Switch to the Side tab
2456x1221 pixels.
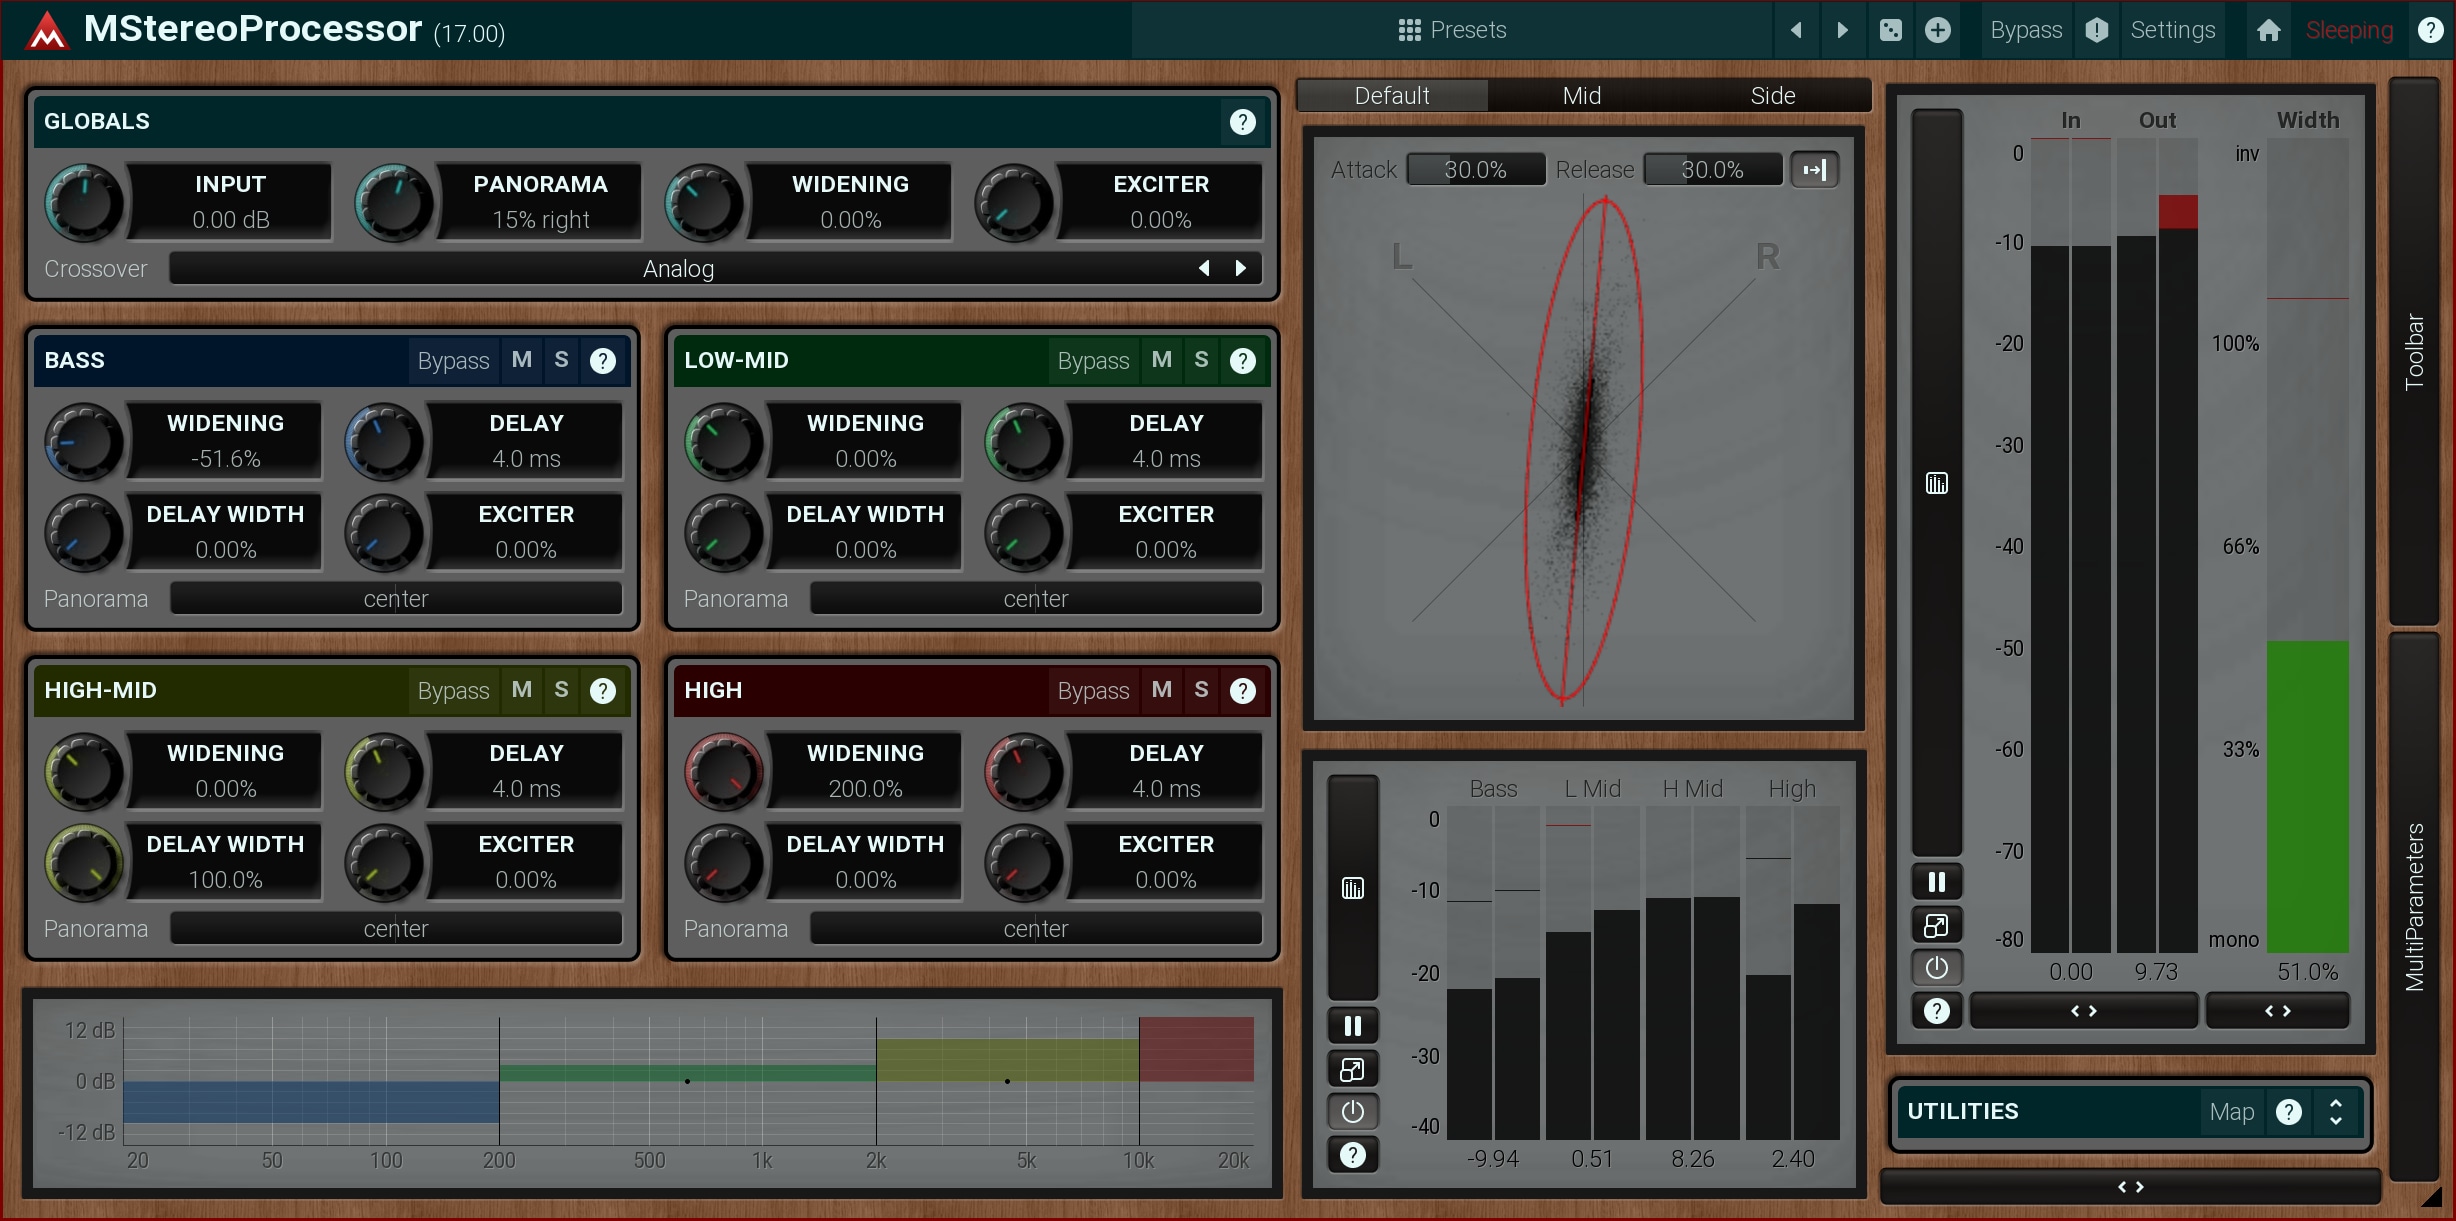coord(1772,96)
